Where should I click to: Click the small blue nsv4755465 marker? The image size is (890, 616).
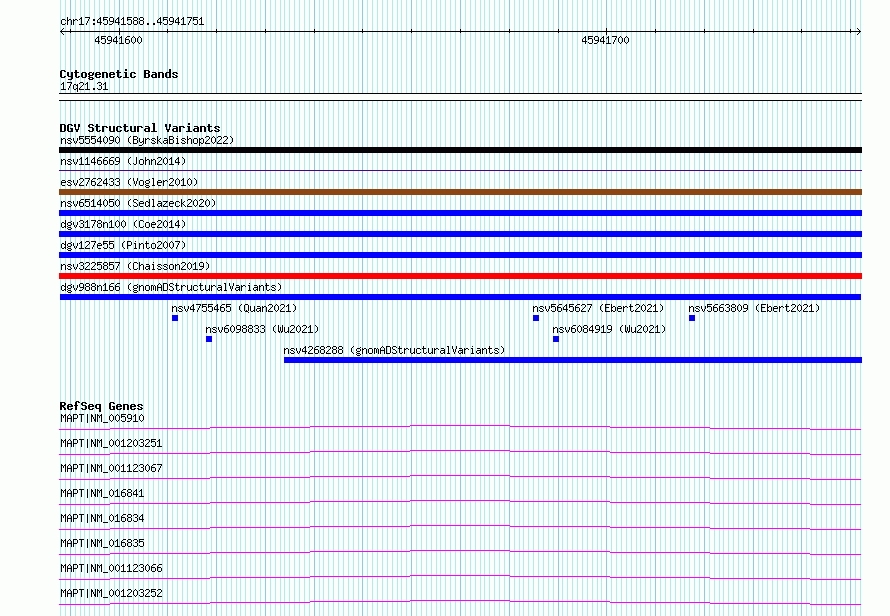(175, 318)
